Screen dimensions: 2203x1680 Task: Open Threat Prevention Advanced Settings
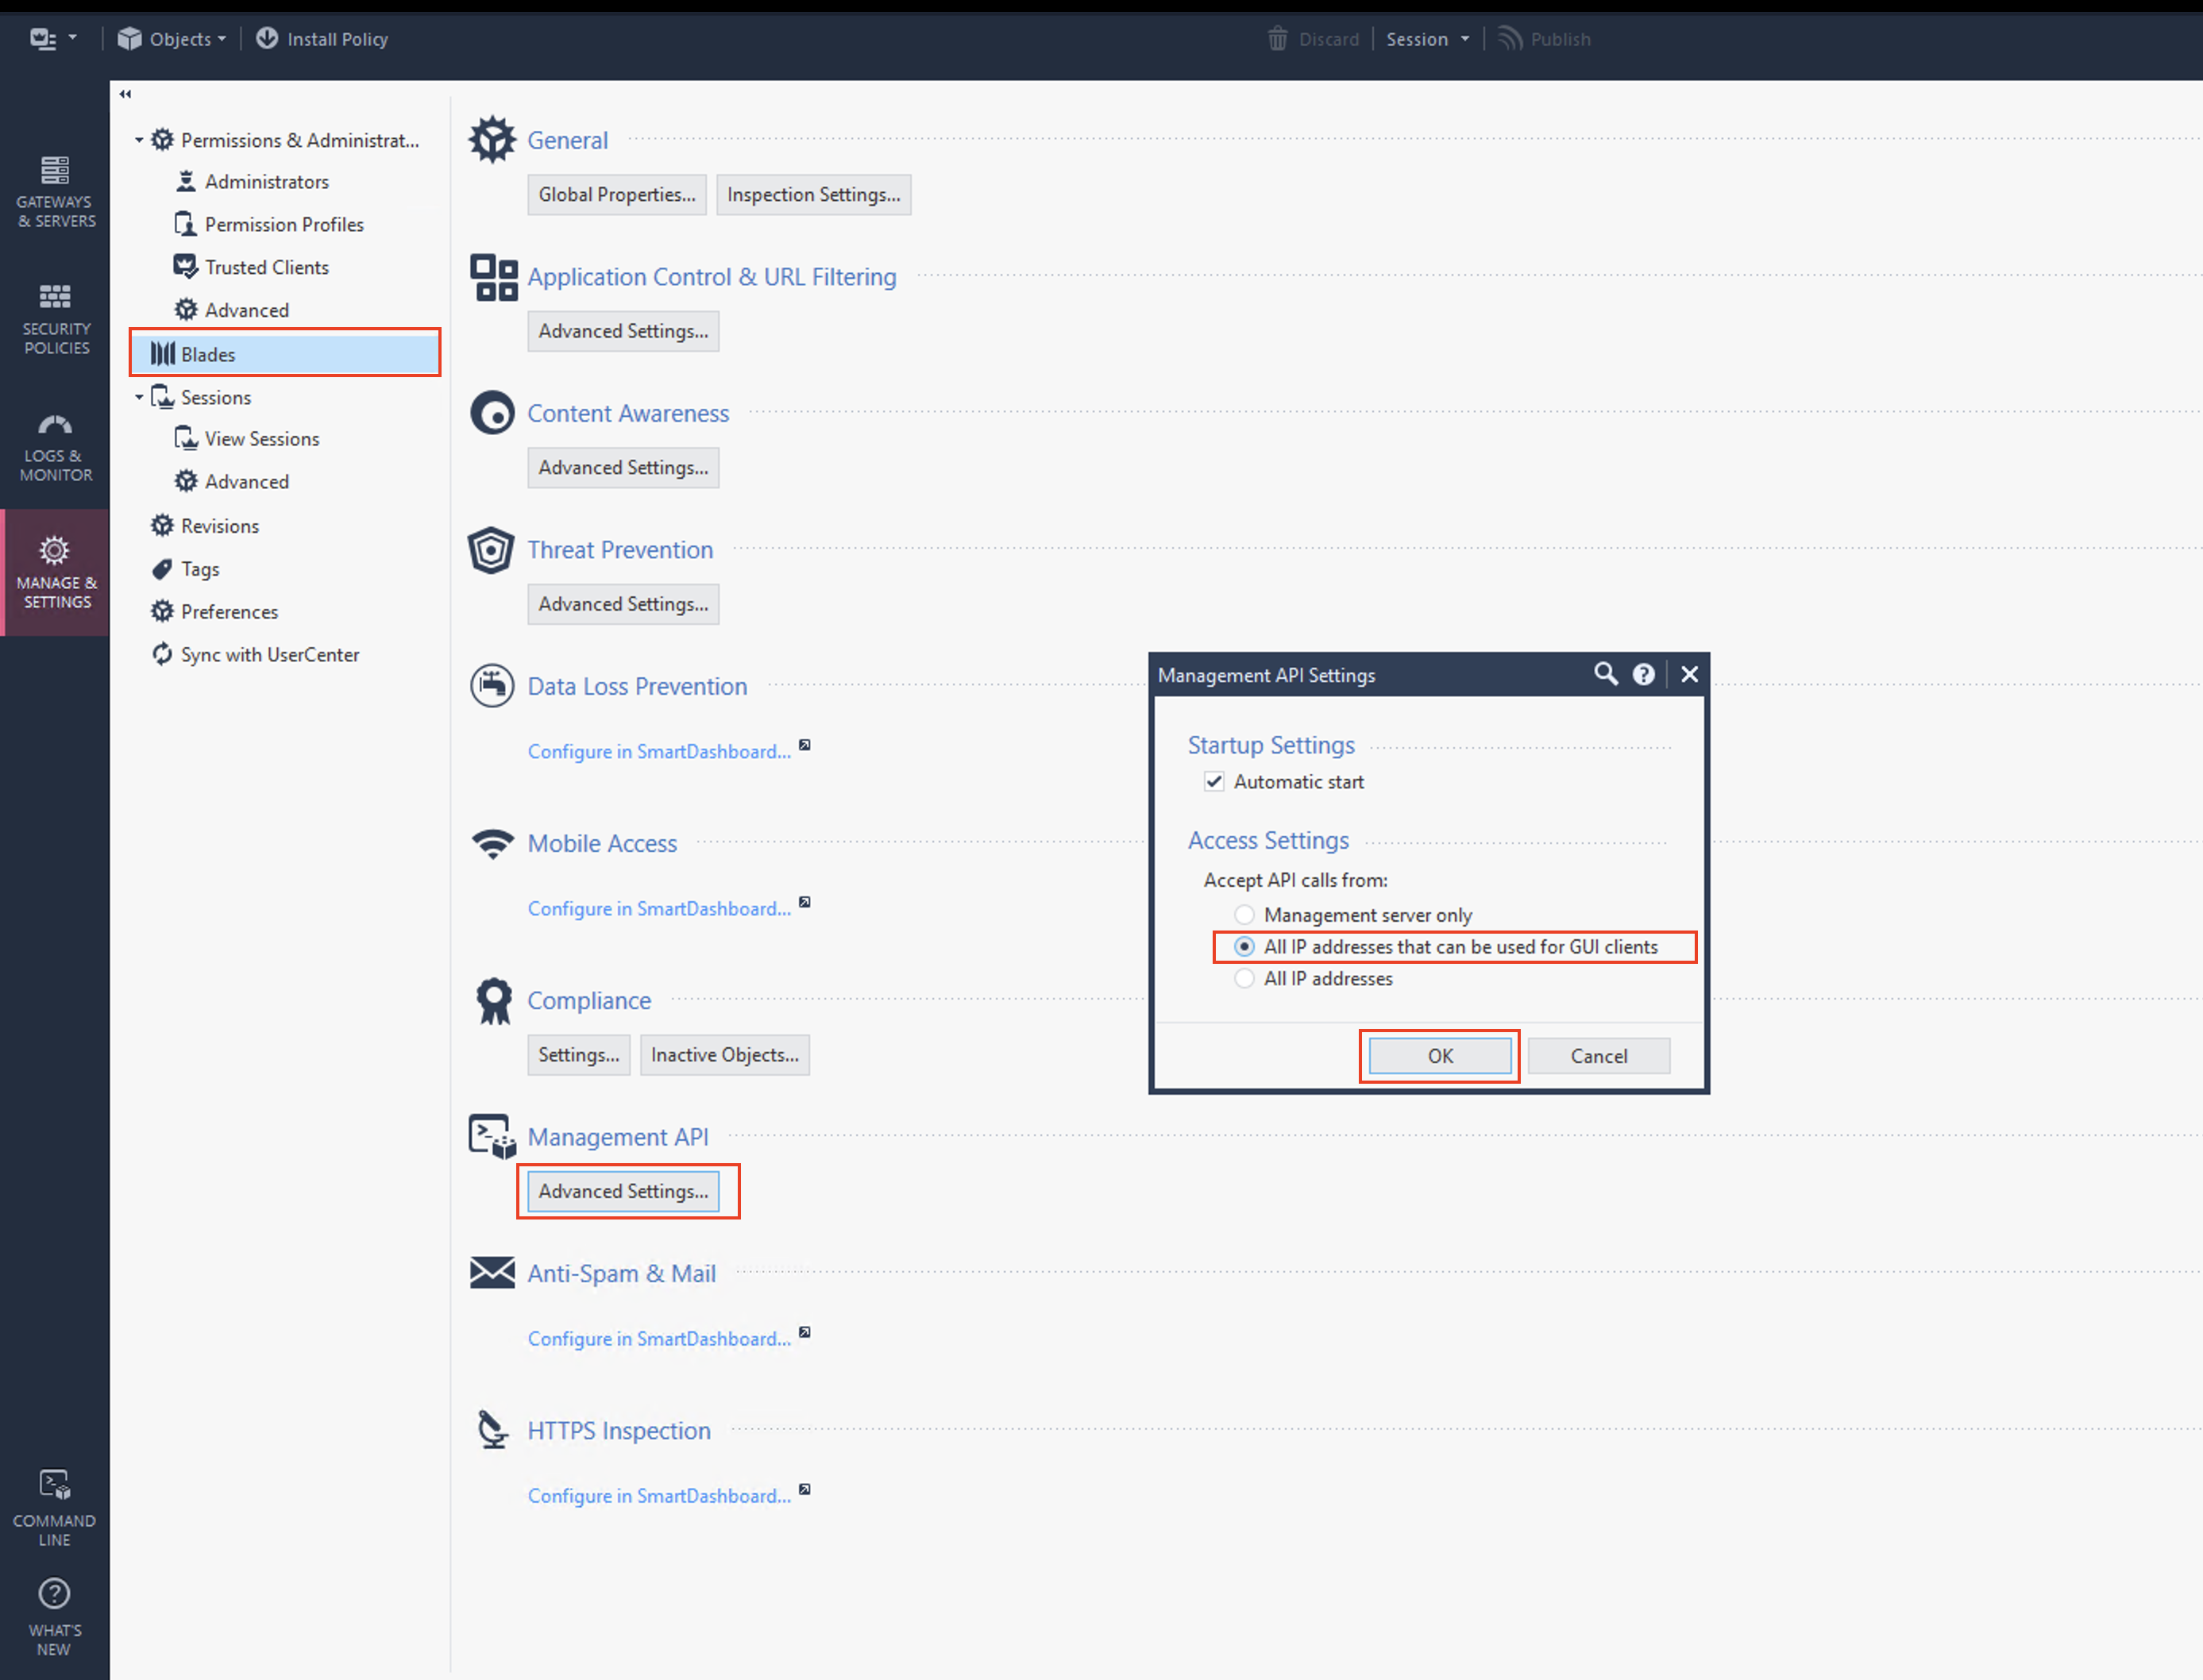(x=623, y=604)
